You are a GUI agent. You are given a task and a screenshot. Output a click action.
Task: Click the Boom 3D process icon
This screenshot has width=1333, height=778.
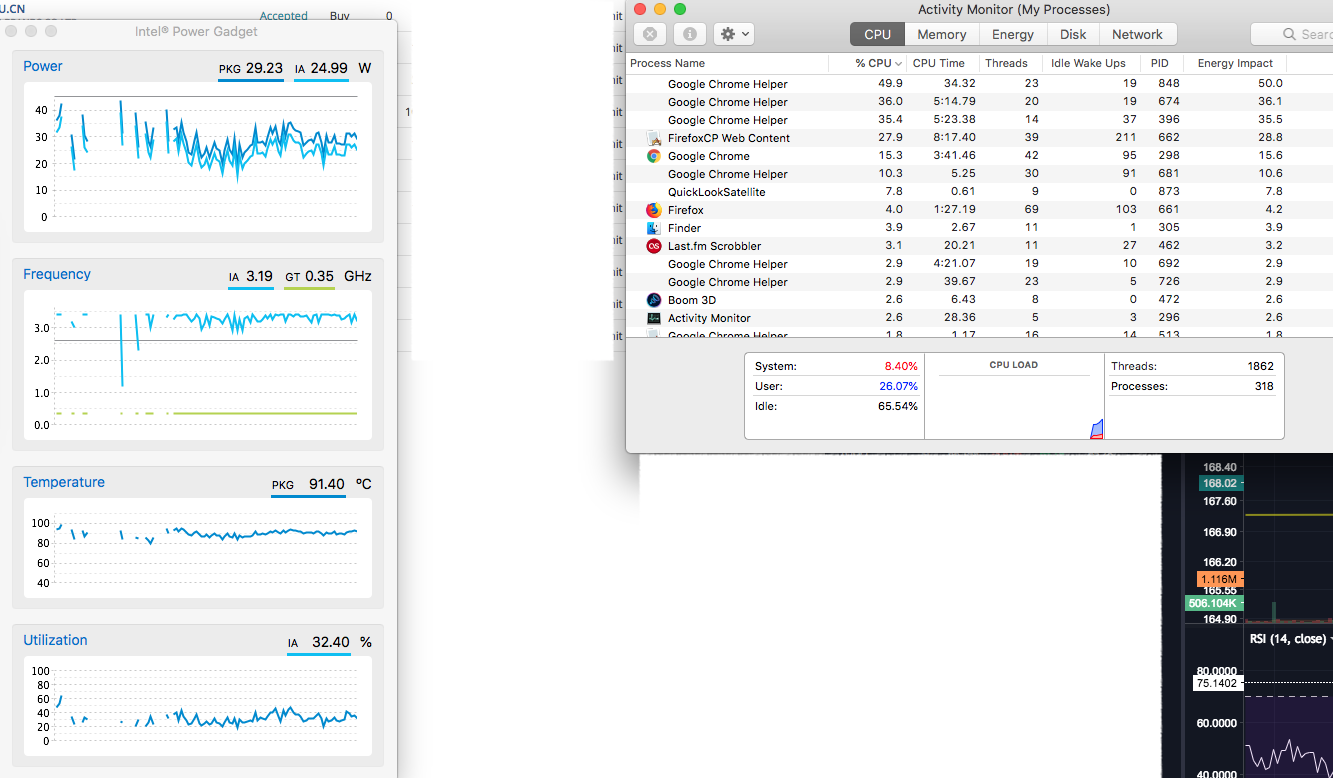(653, 300)
